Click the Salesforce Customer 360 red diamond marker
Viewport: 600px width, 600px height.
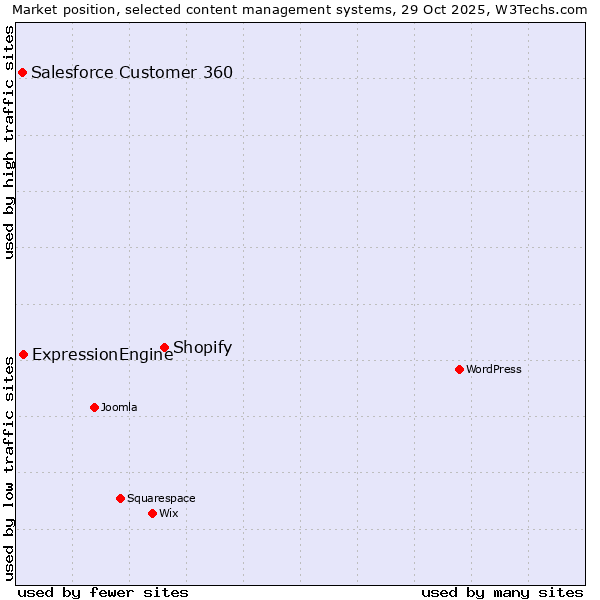pos(22,72)
